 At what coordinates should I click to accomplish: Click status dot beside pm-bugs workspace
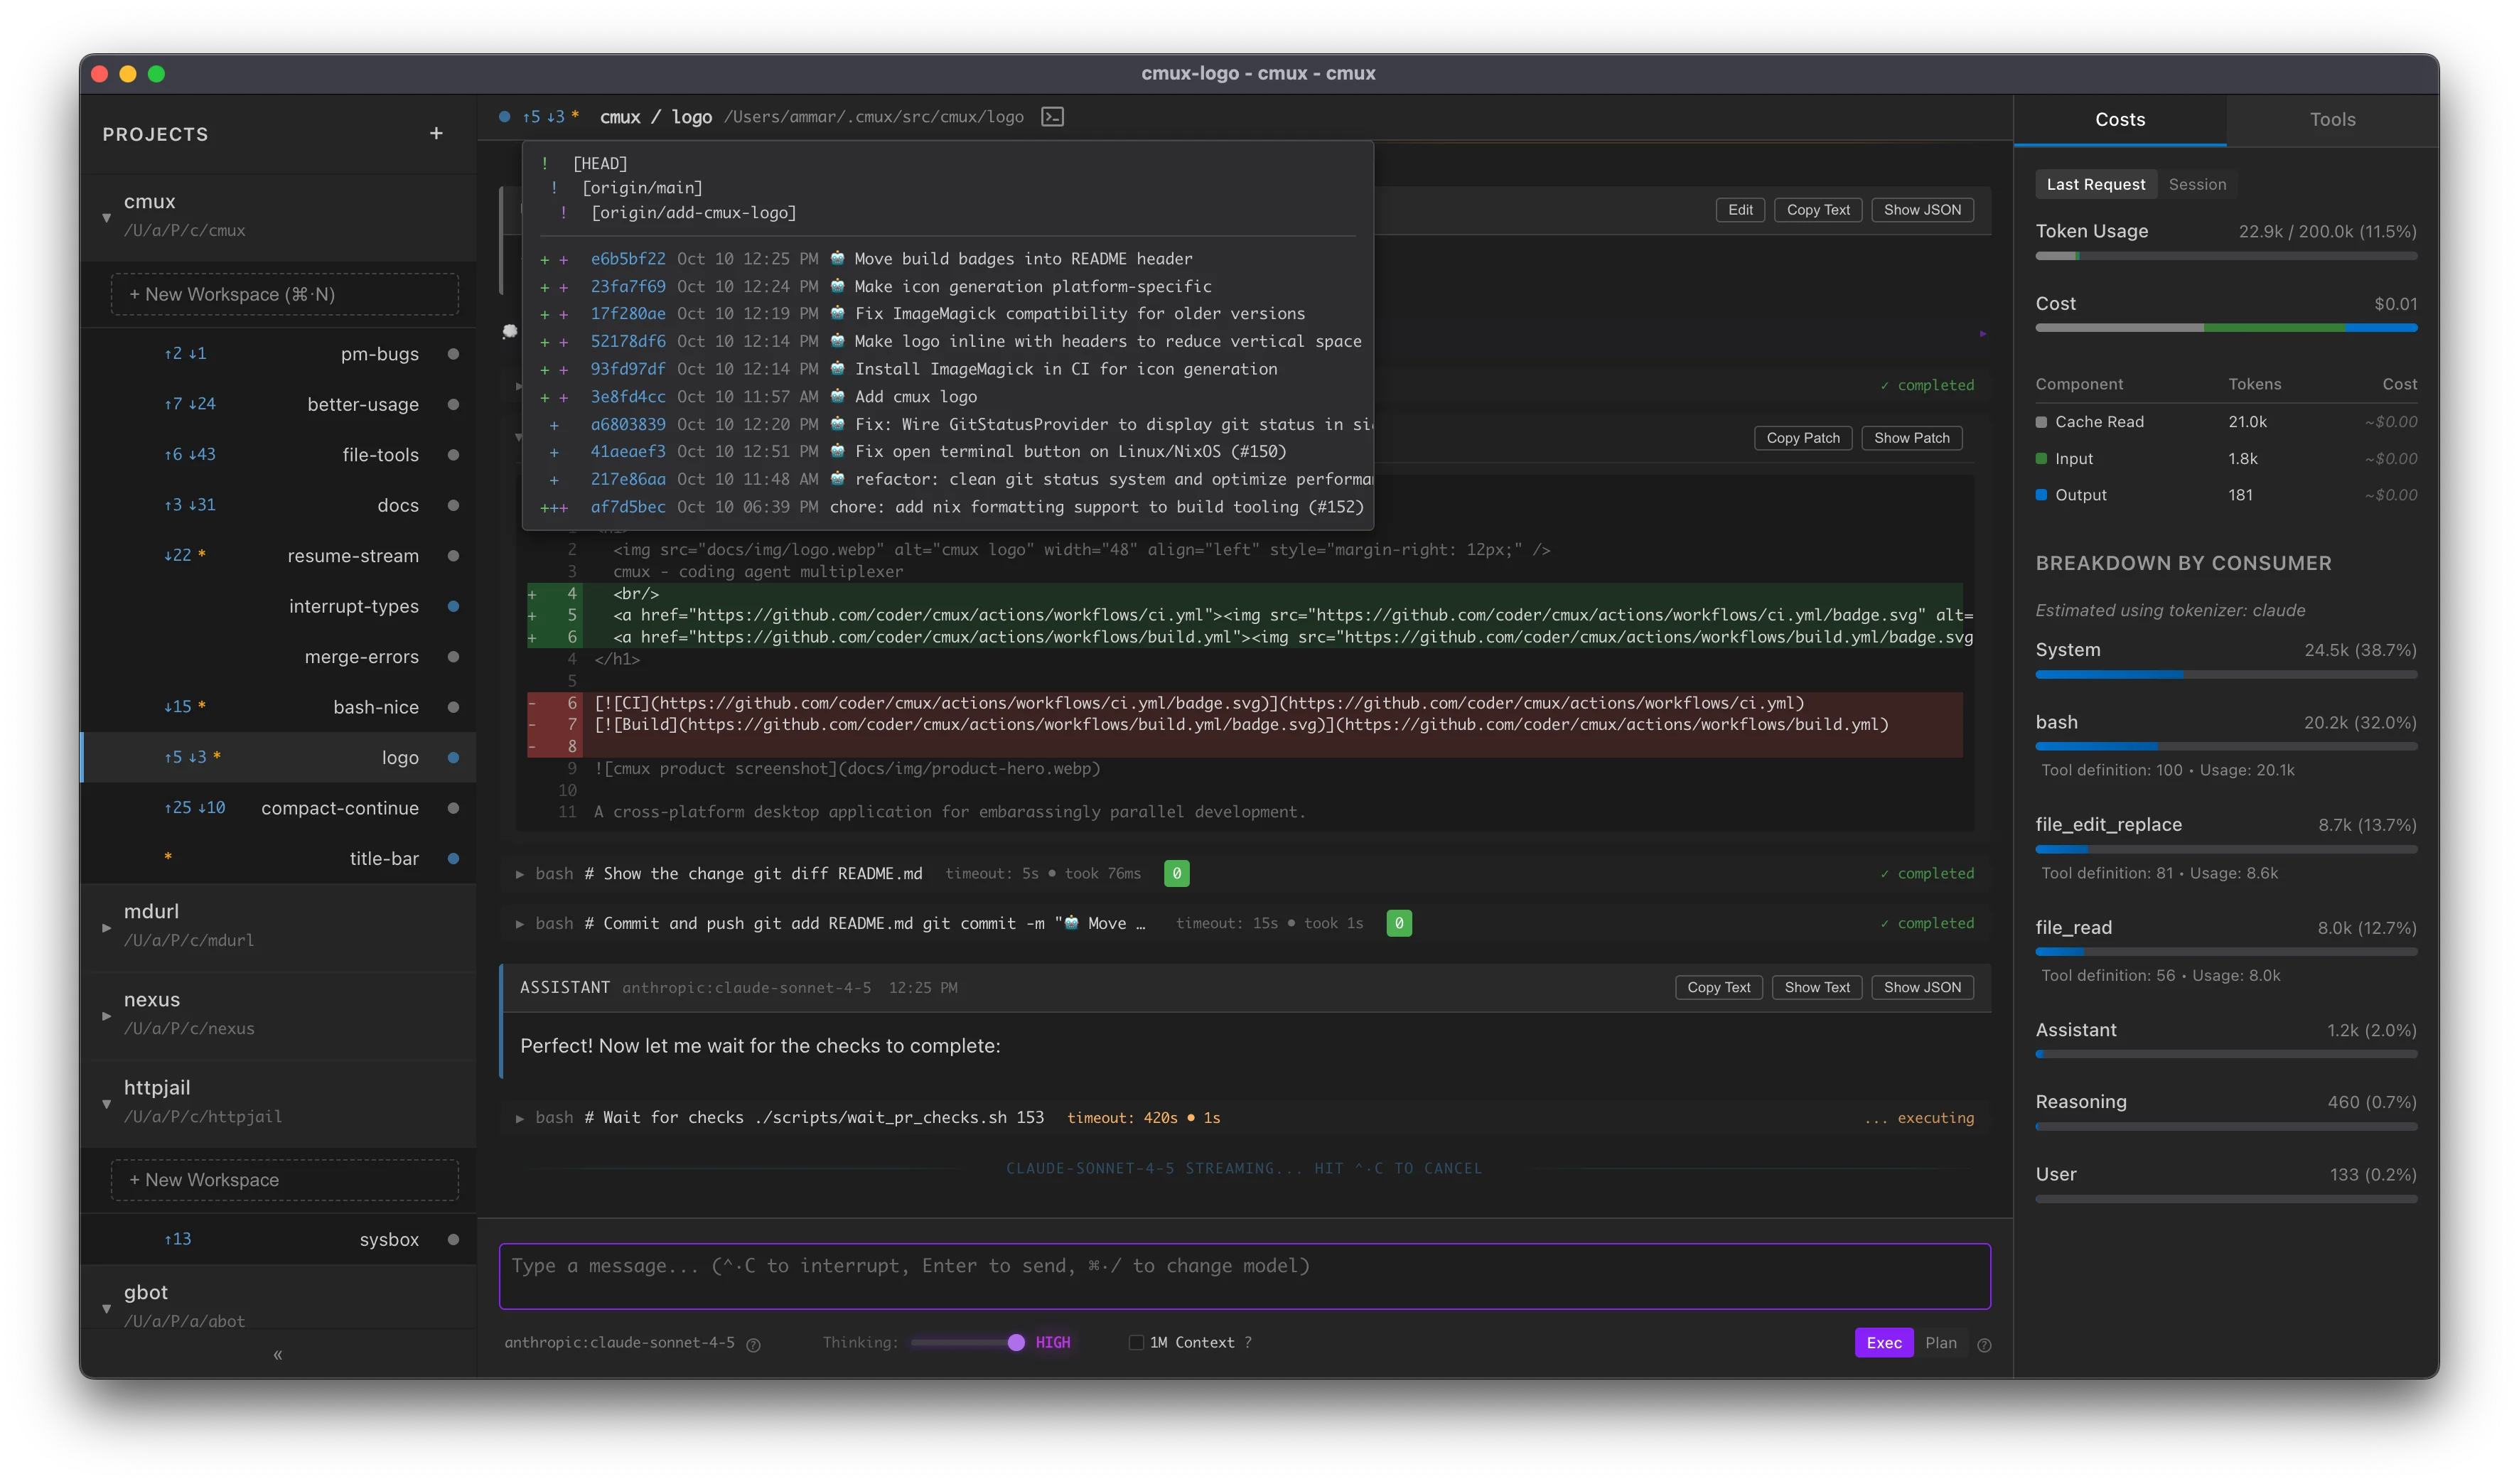pos(453,354)
